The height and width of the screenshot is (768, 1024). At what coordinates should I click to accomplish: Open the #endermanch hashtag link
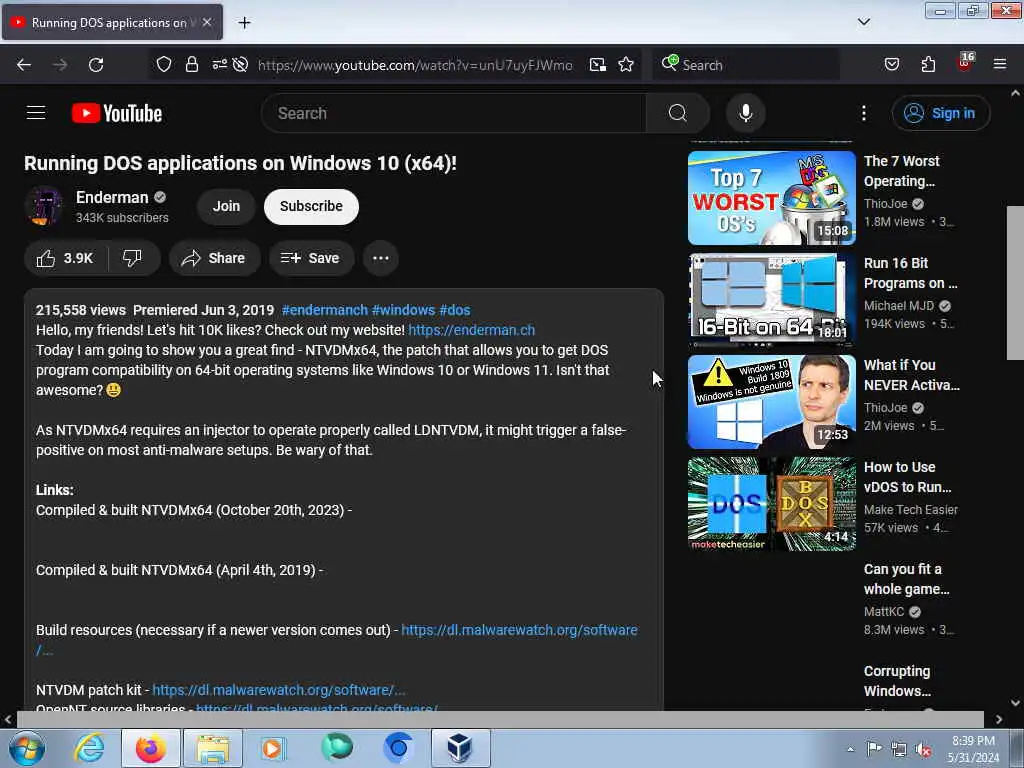point(325,310)
